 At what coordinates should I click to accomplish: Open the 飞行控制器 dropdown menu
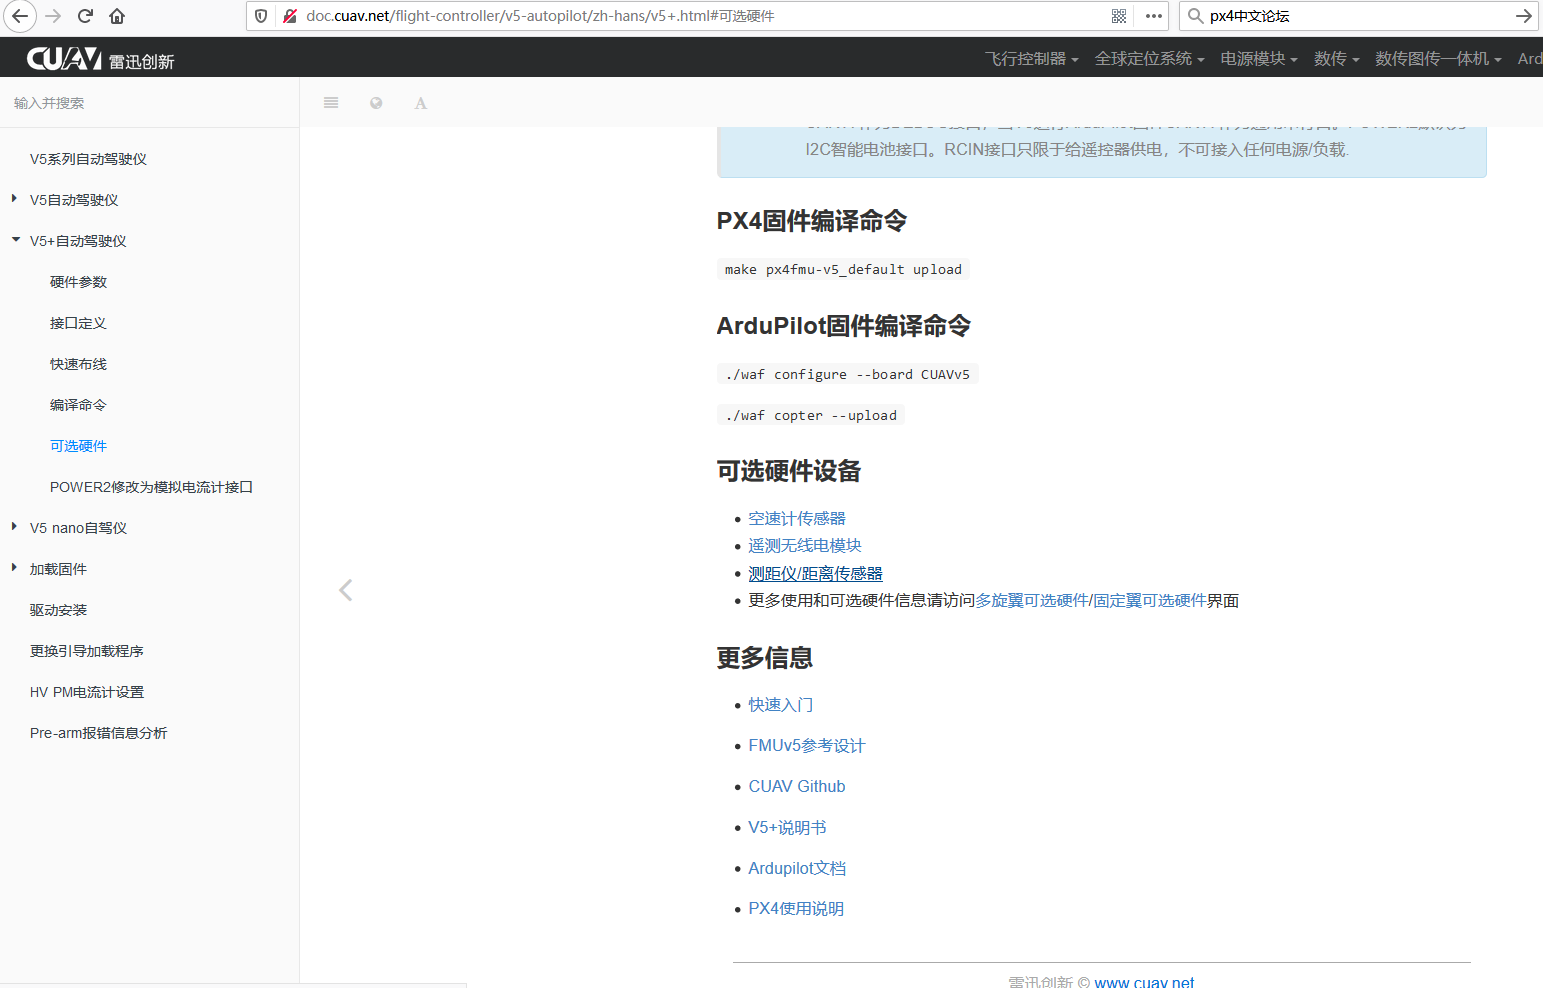(x=1031, y=59)
